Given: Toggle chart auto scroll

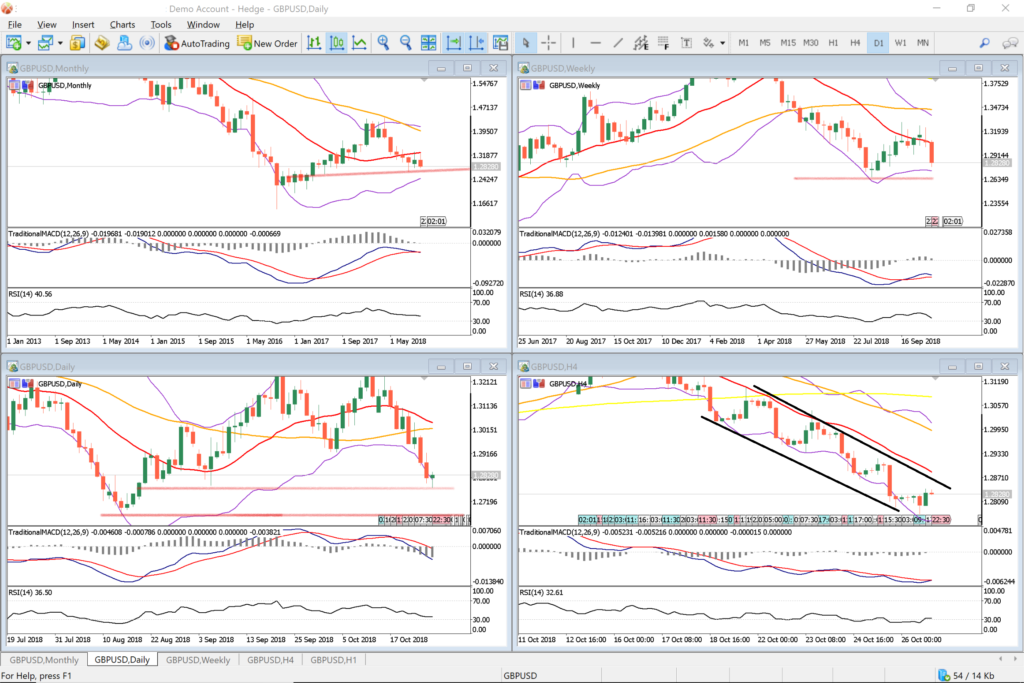Looking at the screenshot, I should (452, 43).
